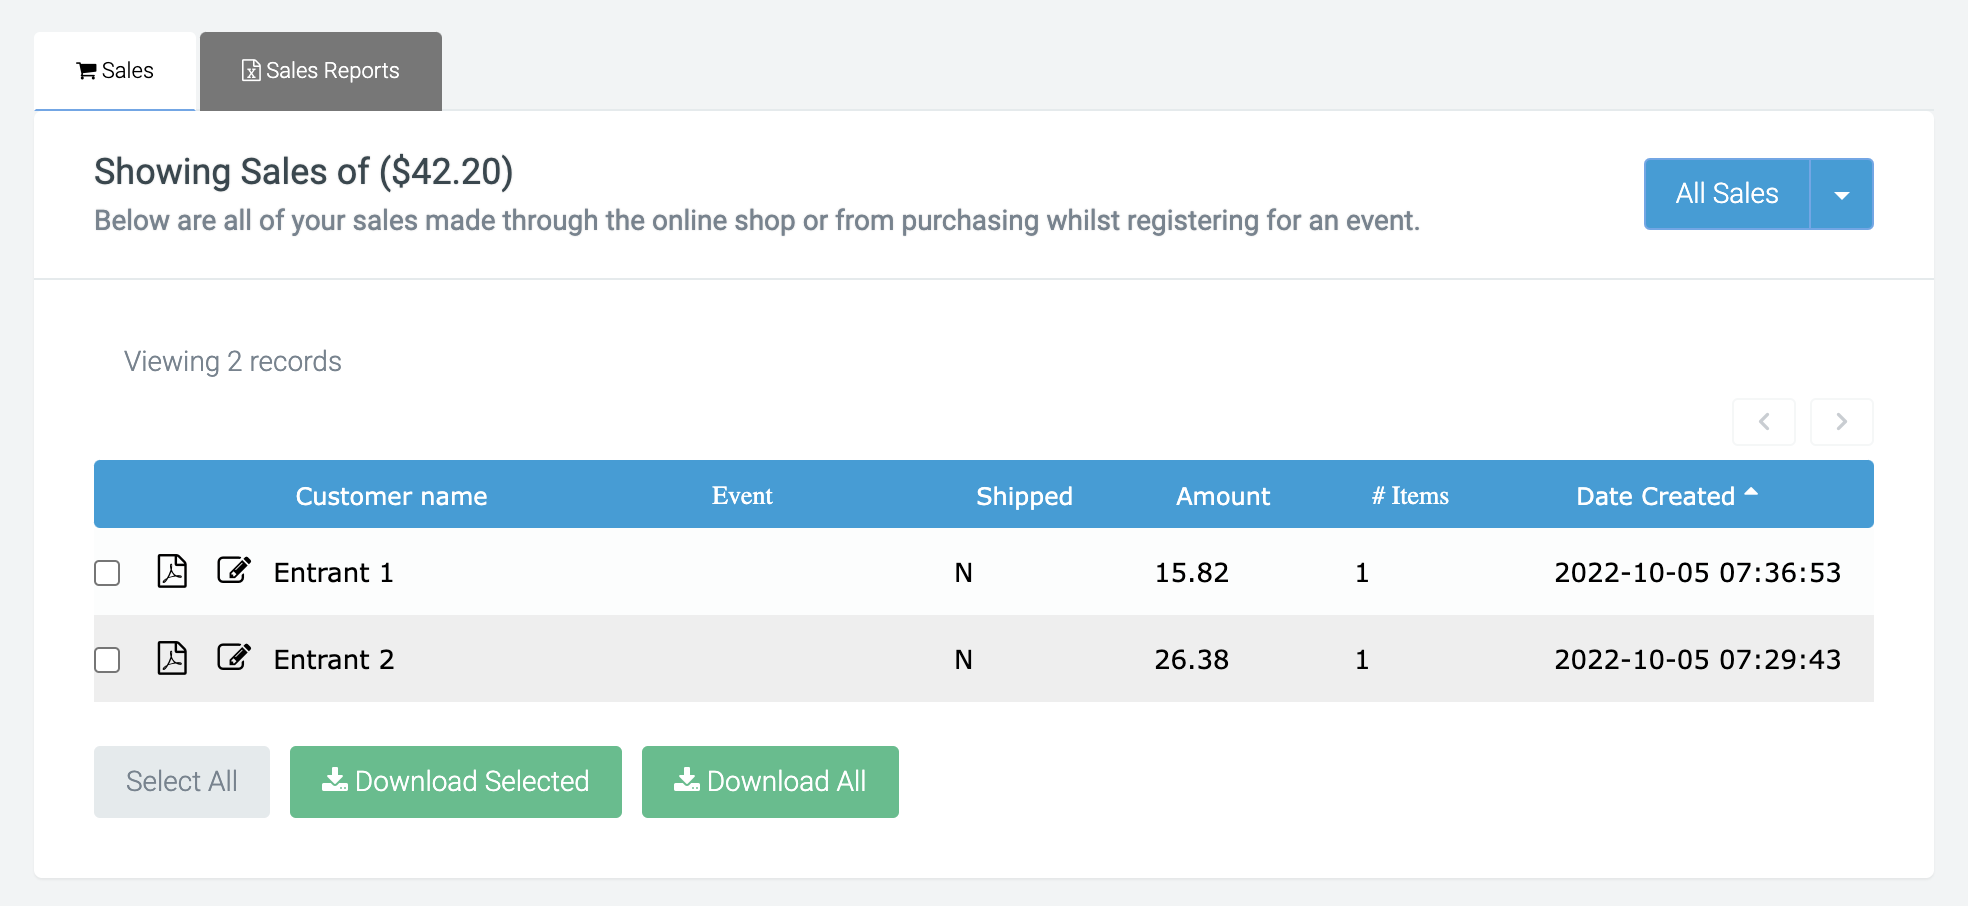Click date 2022-10-05 07:29:43

click(1698, 660)
